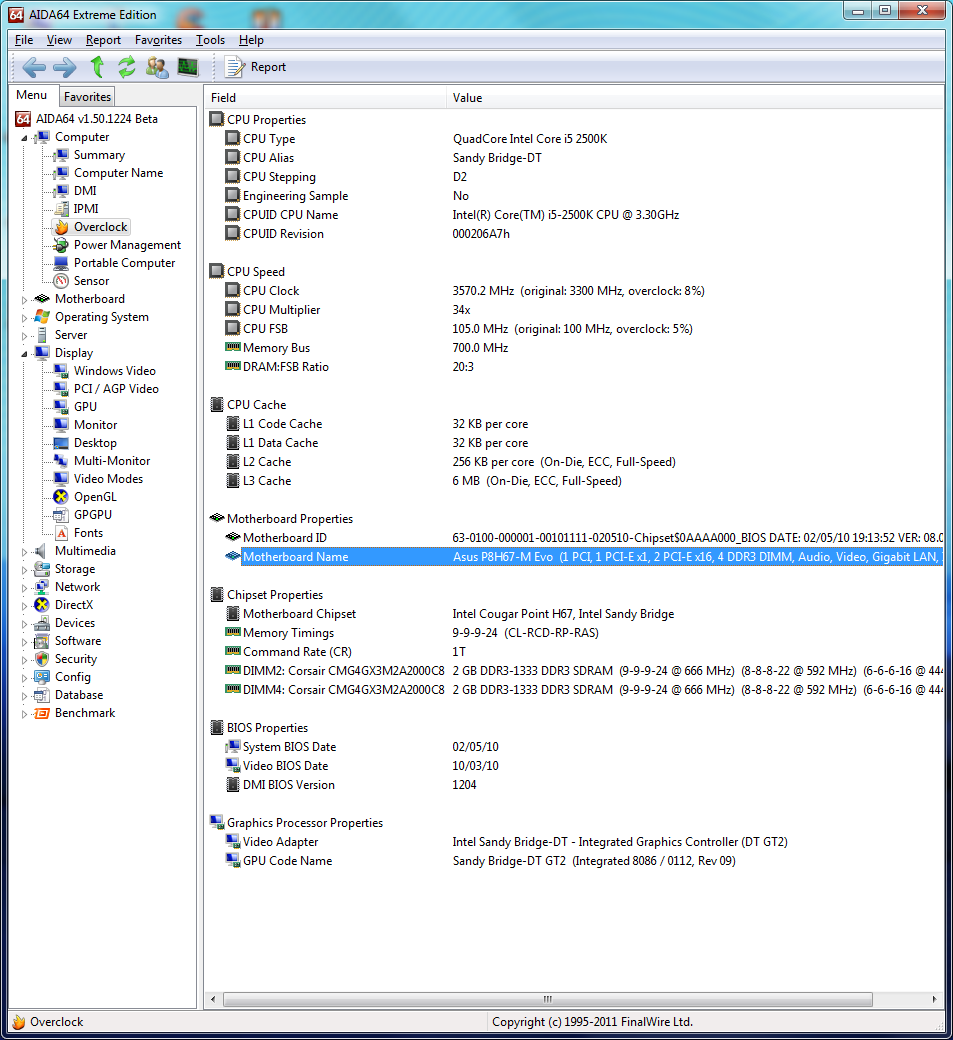Image resolution: width=953 pixels, height=1040 pixels.
Task: Open the Favorites menu
Action: [x=158, y=40]
